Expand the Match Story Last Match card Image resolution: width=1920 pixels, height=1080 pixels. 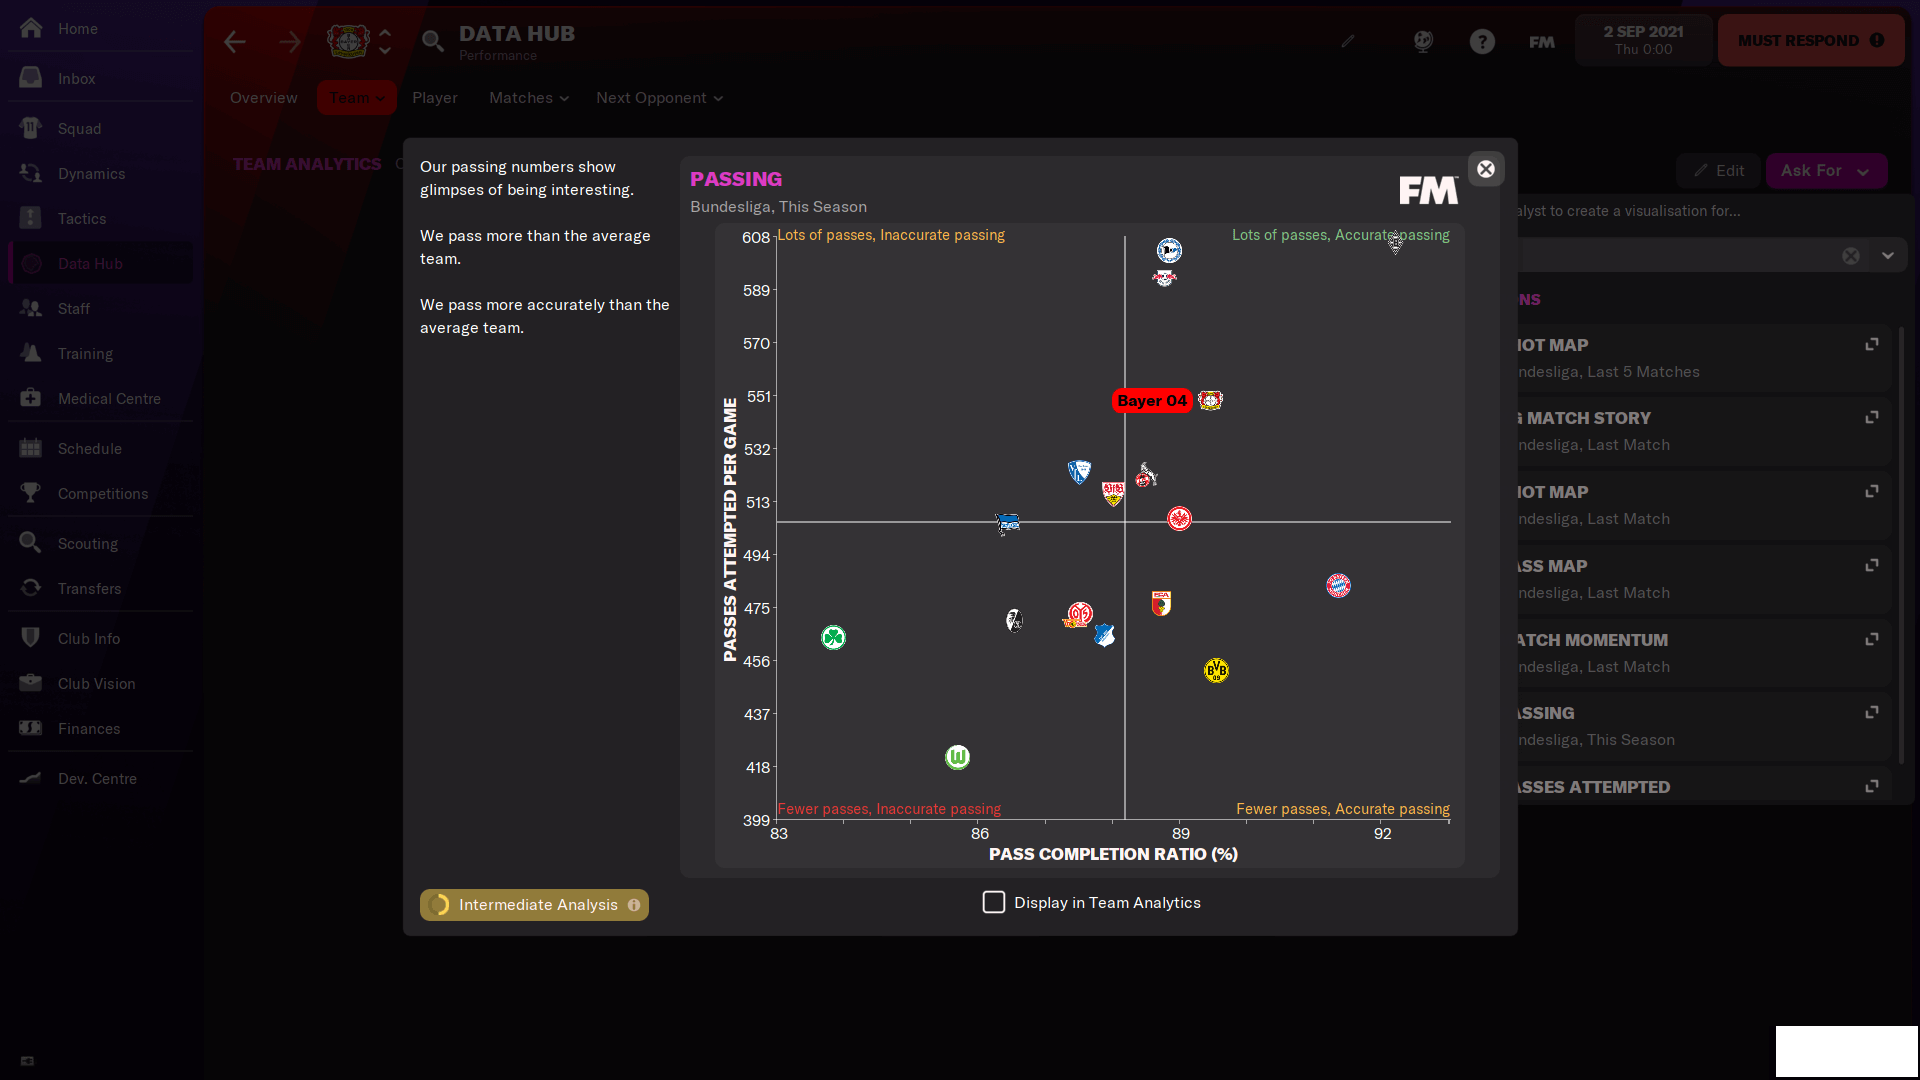(1872, 418)
